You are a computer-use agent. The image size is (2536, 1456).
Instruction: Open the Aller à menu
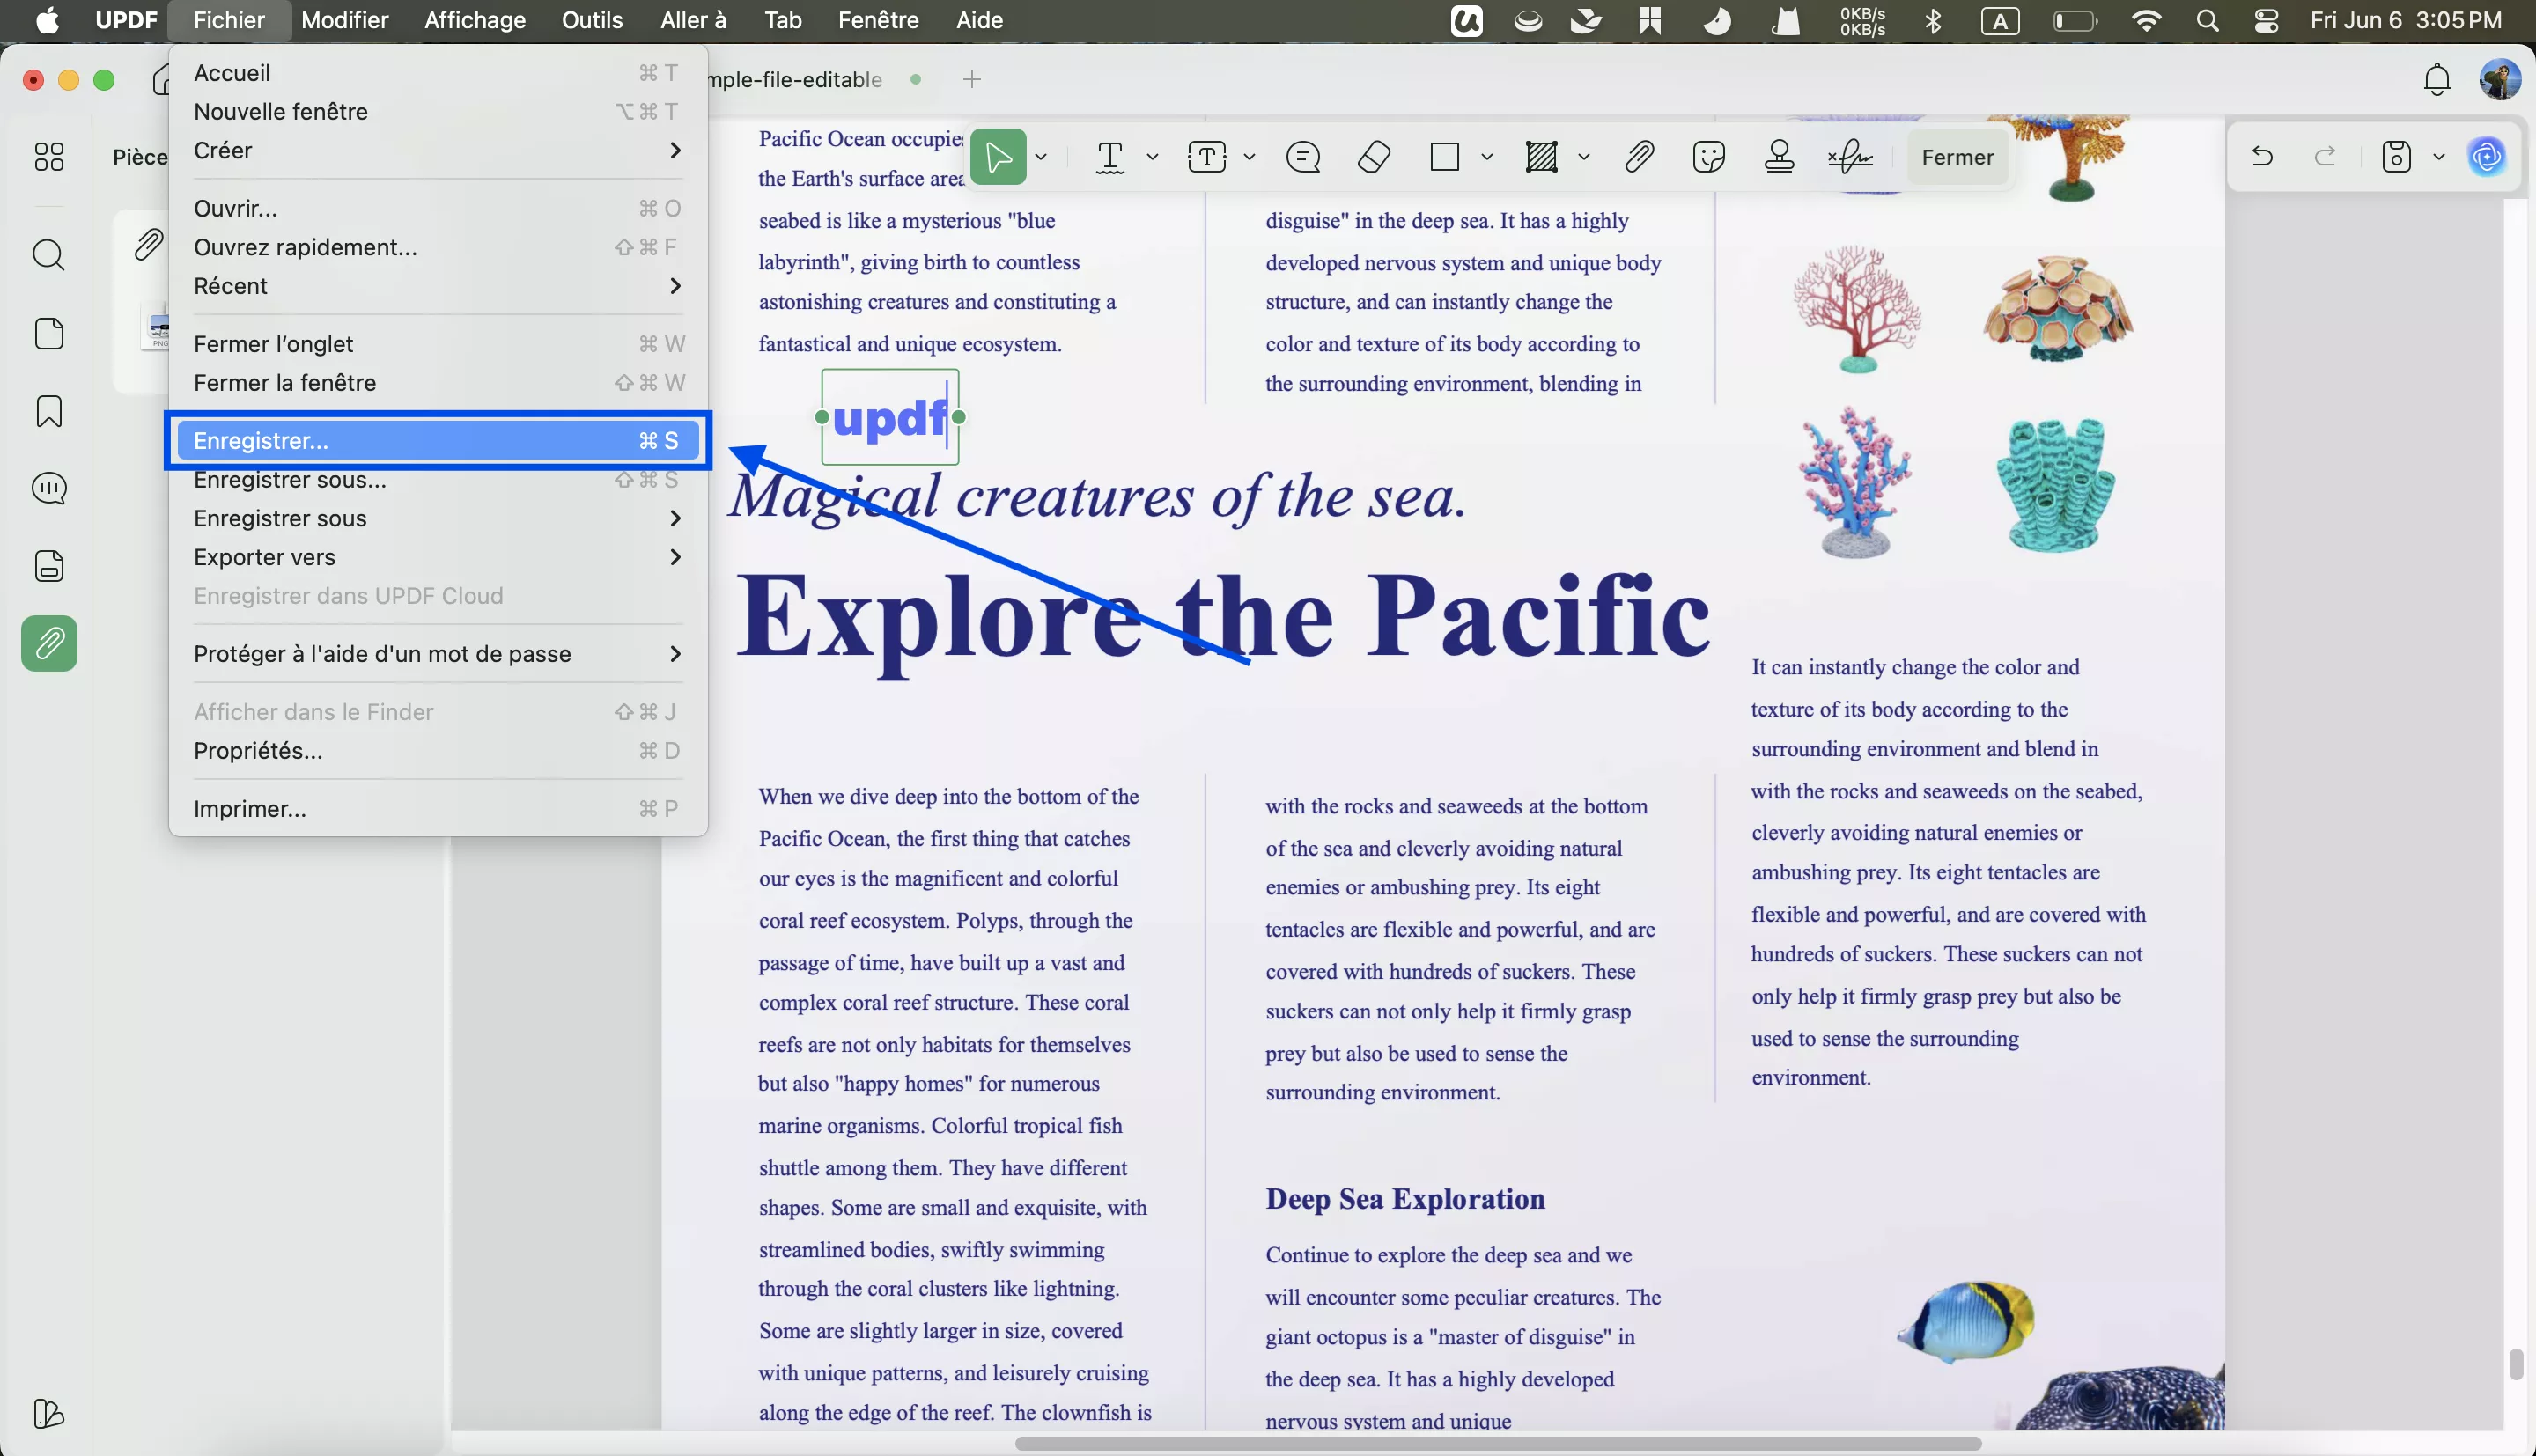pos(693,20)
